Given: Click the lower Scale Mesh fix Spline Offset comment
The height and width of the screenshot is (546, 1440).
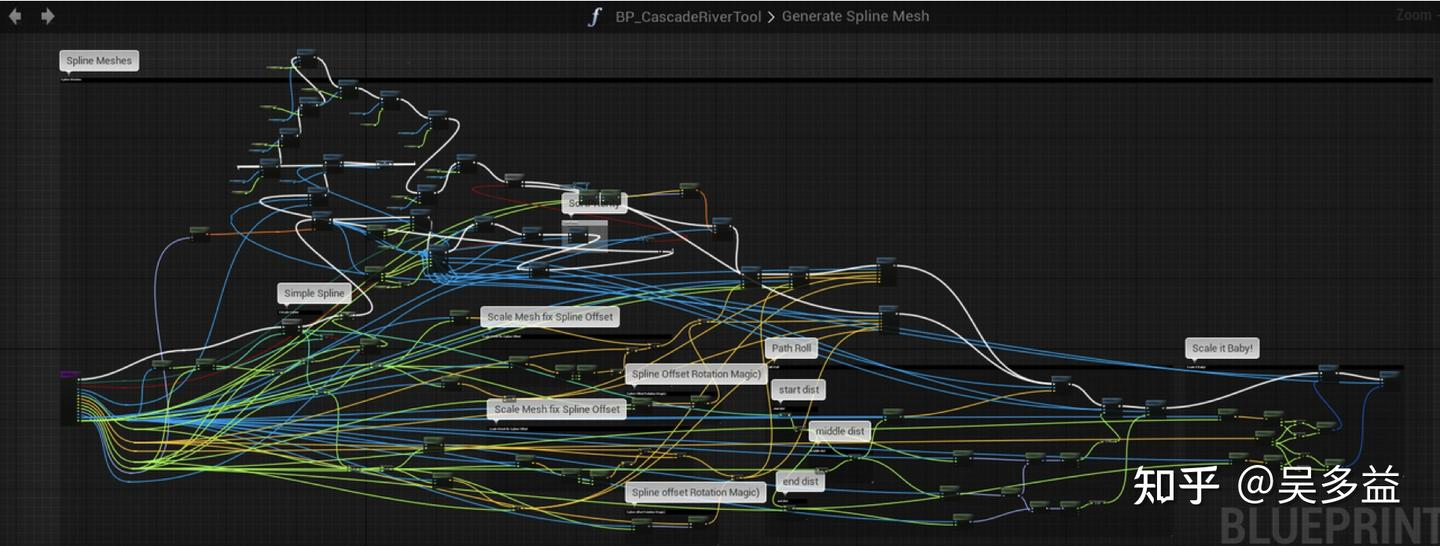Looking at the screenshot, I should (x=557, y=409).
